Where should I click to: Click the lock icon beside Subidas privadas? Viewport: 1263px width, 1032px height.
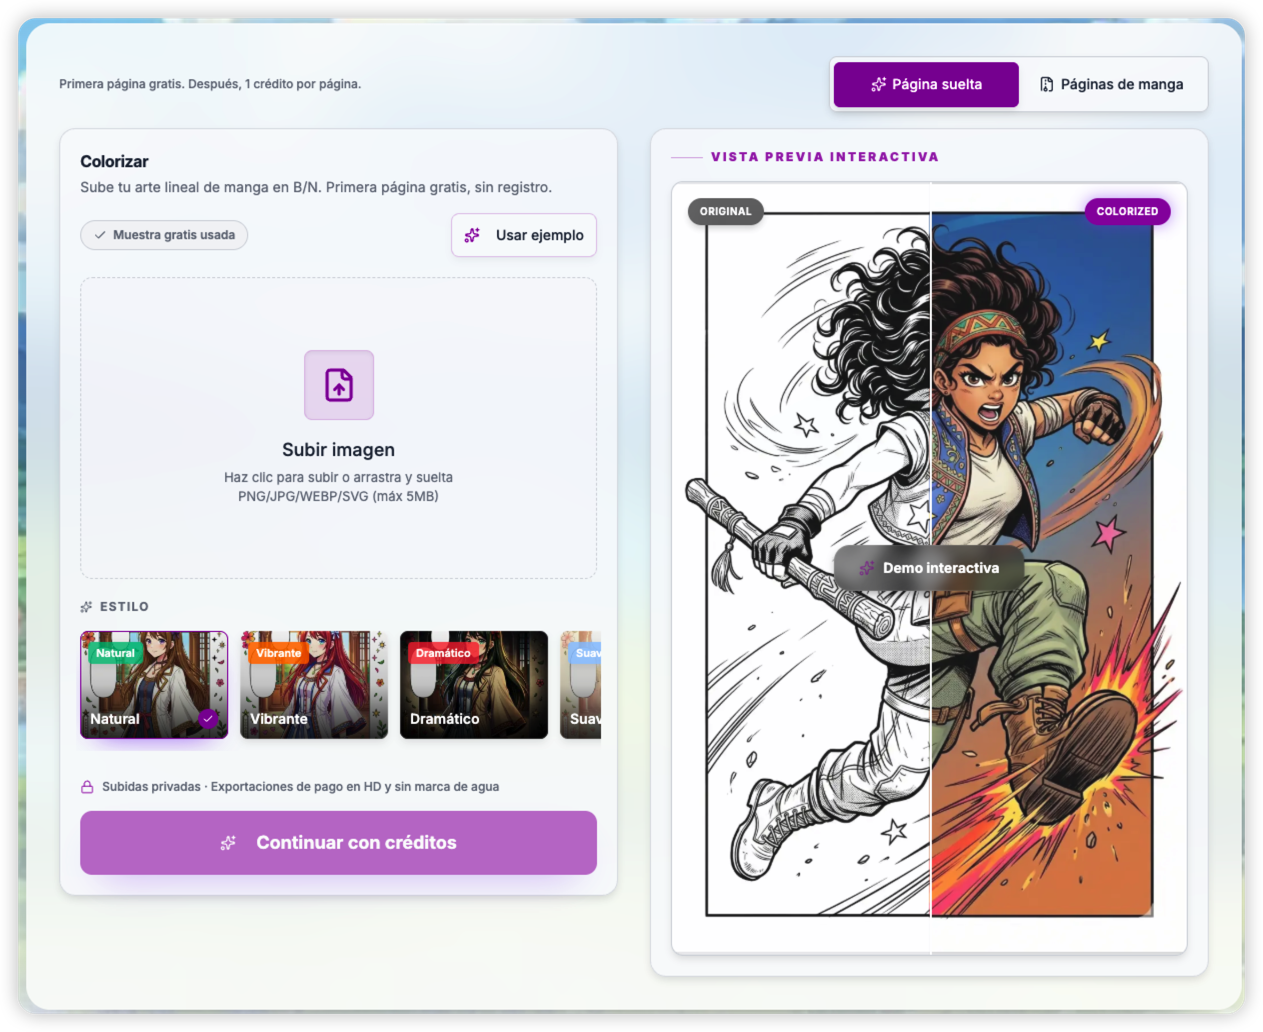pyautogui.click(x=87, y=787)
